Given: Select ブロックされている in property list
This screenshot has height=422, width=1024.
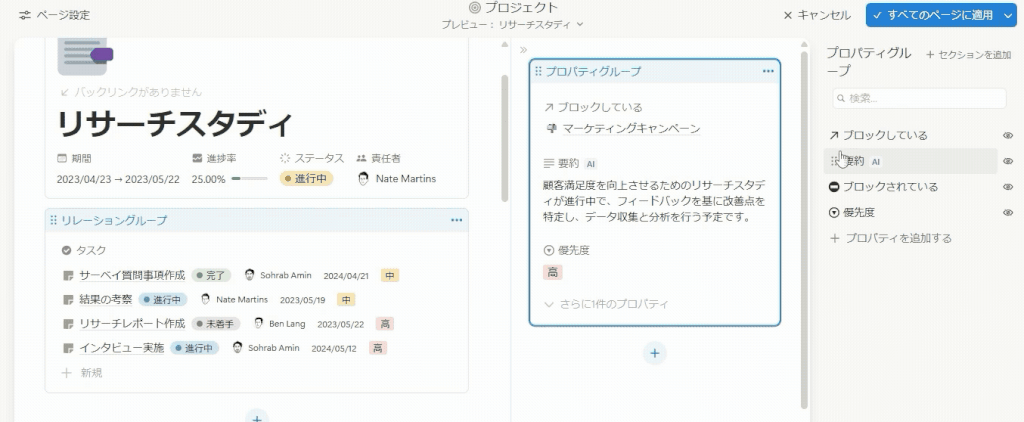Looking at the screenshot, I should 890,187.
